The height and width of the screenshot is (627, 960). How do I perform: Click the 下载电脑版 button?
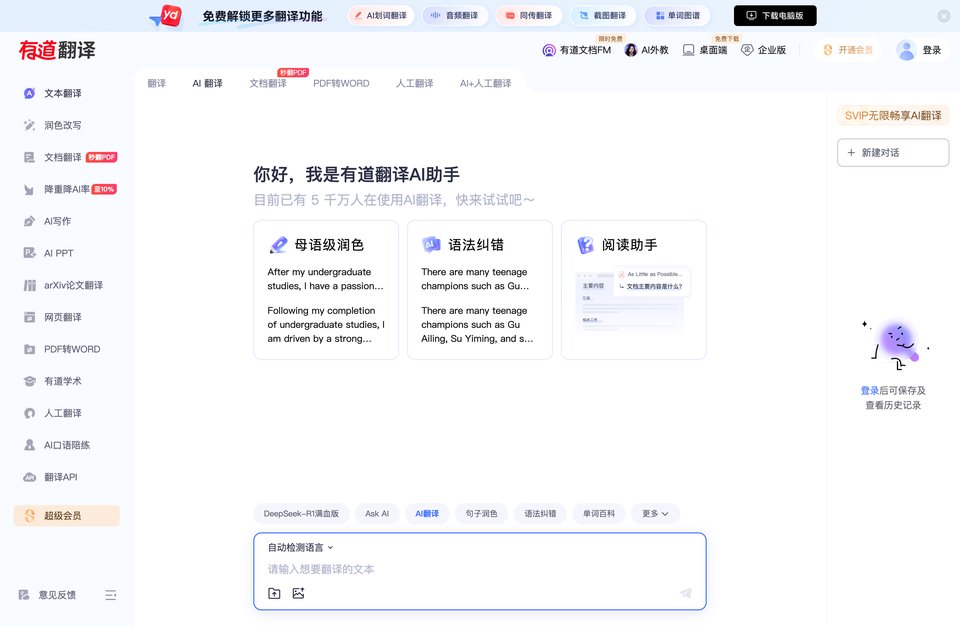pyautogui.click(x=775, y=16)
